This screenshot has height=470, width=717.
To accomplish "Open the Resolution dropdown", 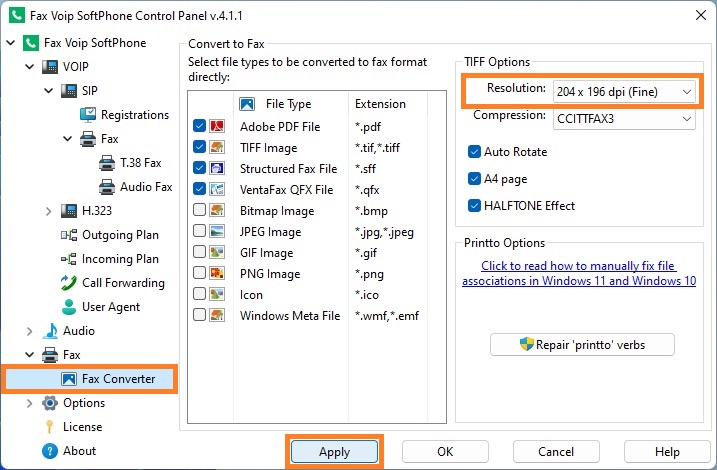I will (x=624, y=91).
